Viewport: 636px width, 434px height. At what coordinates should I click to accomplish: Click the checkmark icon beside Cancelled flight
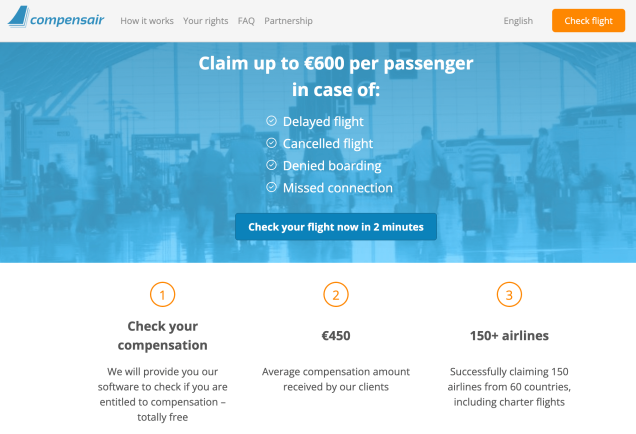pos(271,143)
